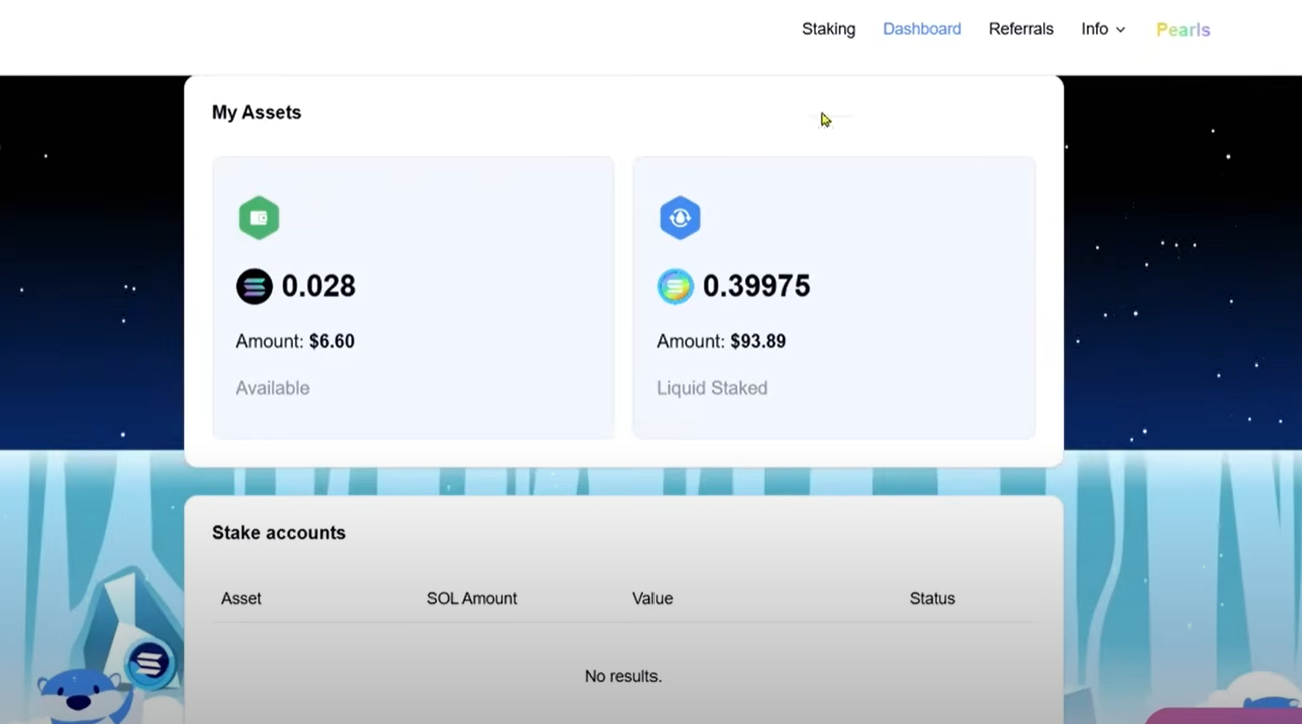This screenshot has width=1302, height=724.
Task: Expand the Info dropdown chevron
Action: coord(1121,30)
